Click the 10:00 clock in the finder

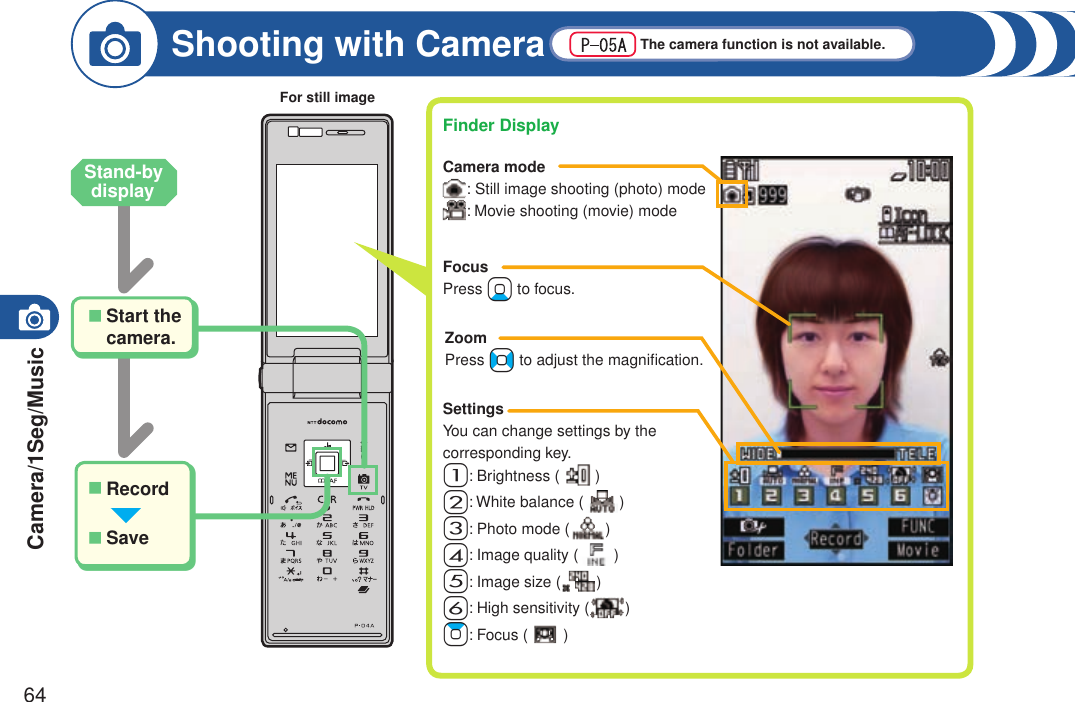click(928, 170)
